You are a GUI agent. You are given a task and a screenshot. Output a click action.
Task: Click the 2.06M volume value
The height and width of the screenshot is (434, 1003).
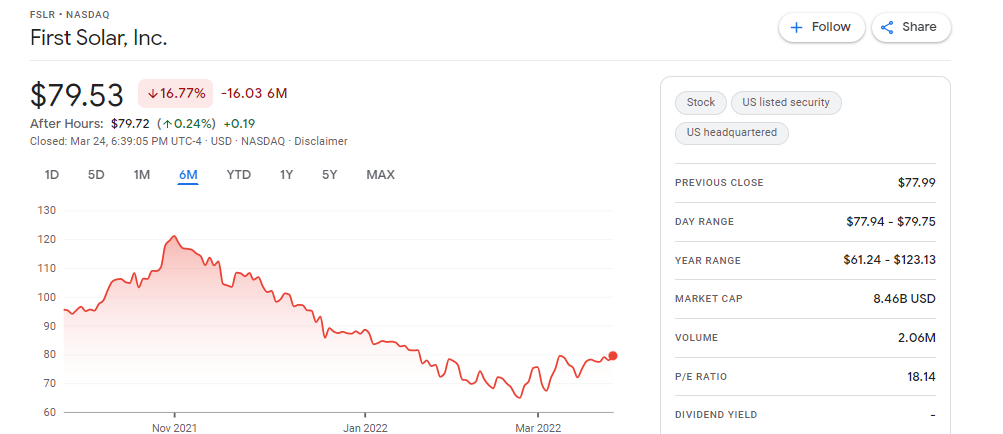(917, 337)
